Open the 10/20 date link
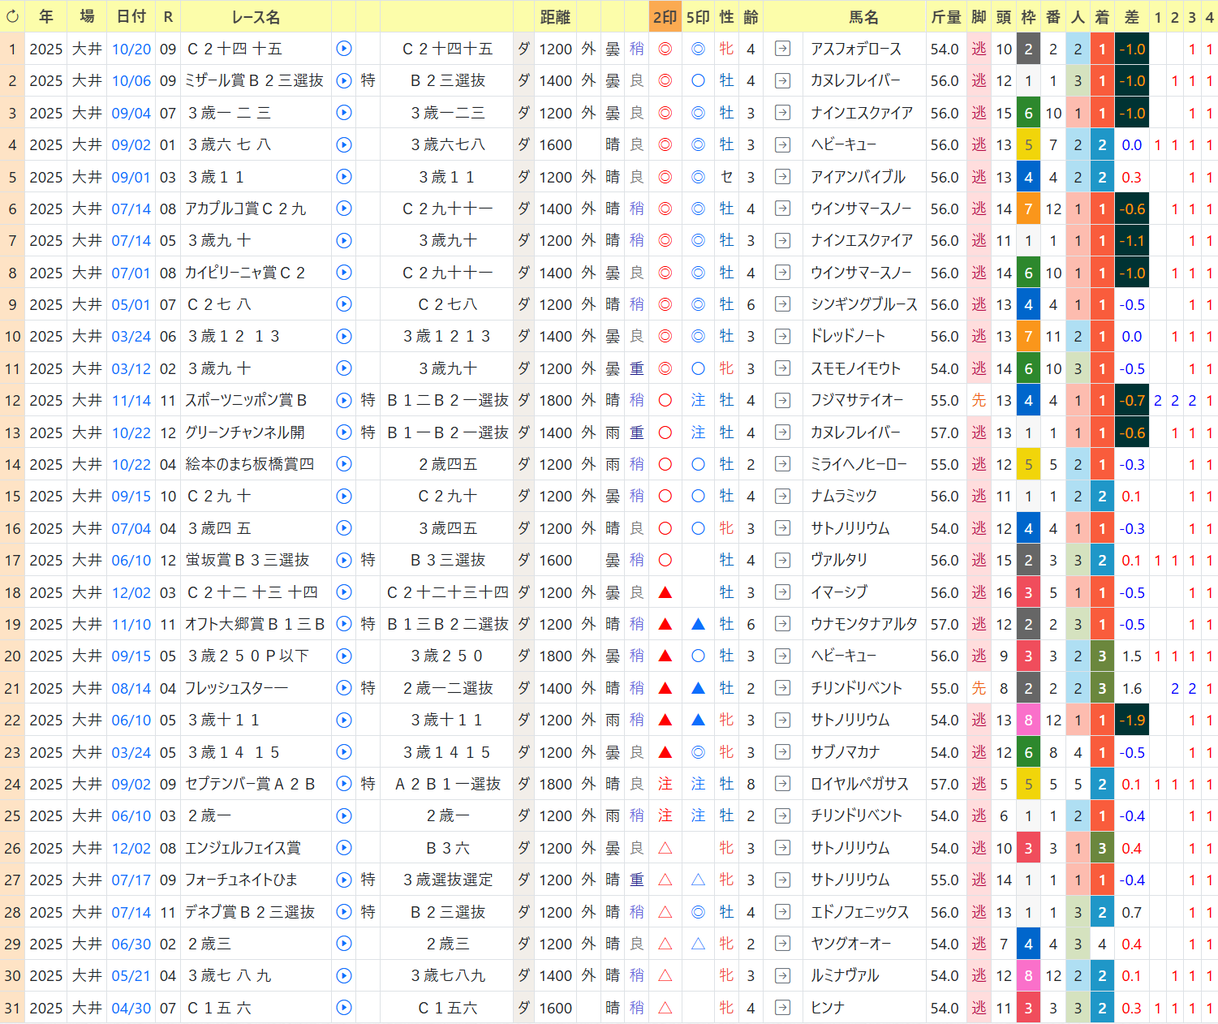Viewport: 1218px width, 1024px height. pos(131,49)
